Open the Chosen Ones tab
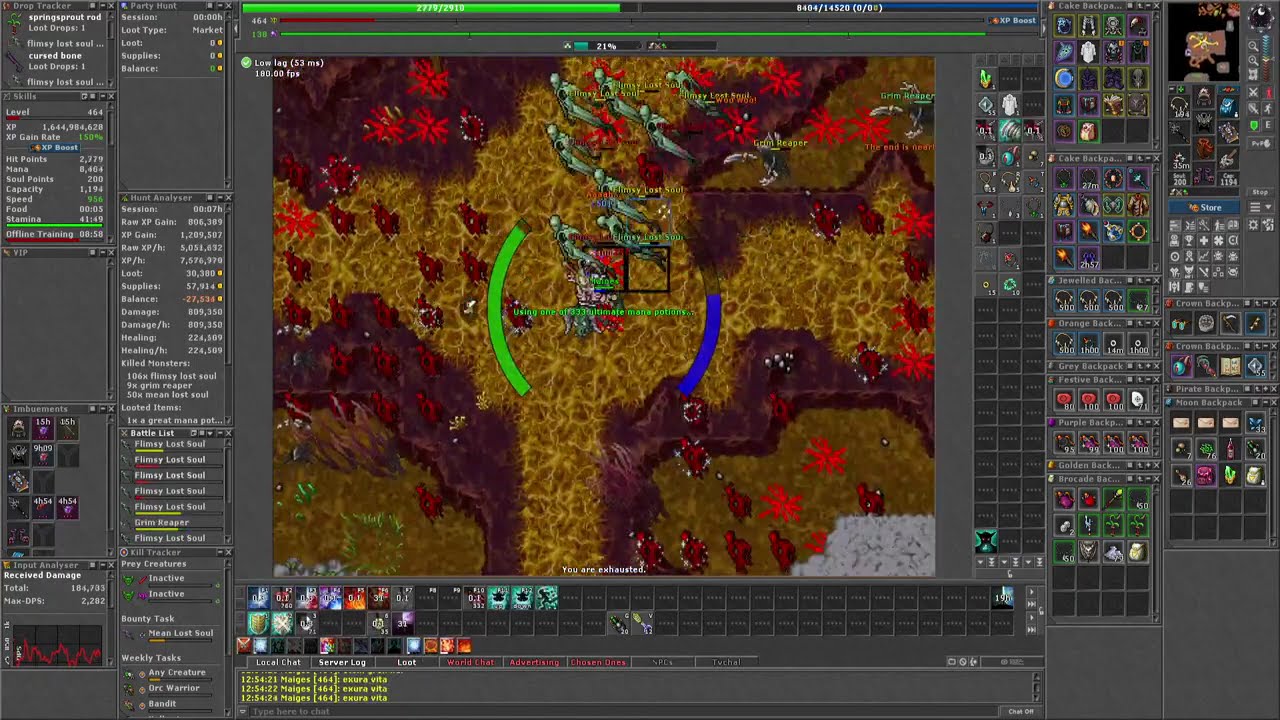This screenshot has height=720, width=1280. (598, 662)
